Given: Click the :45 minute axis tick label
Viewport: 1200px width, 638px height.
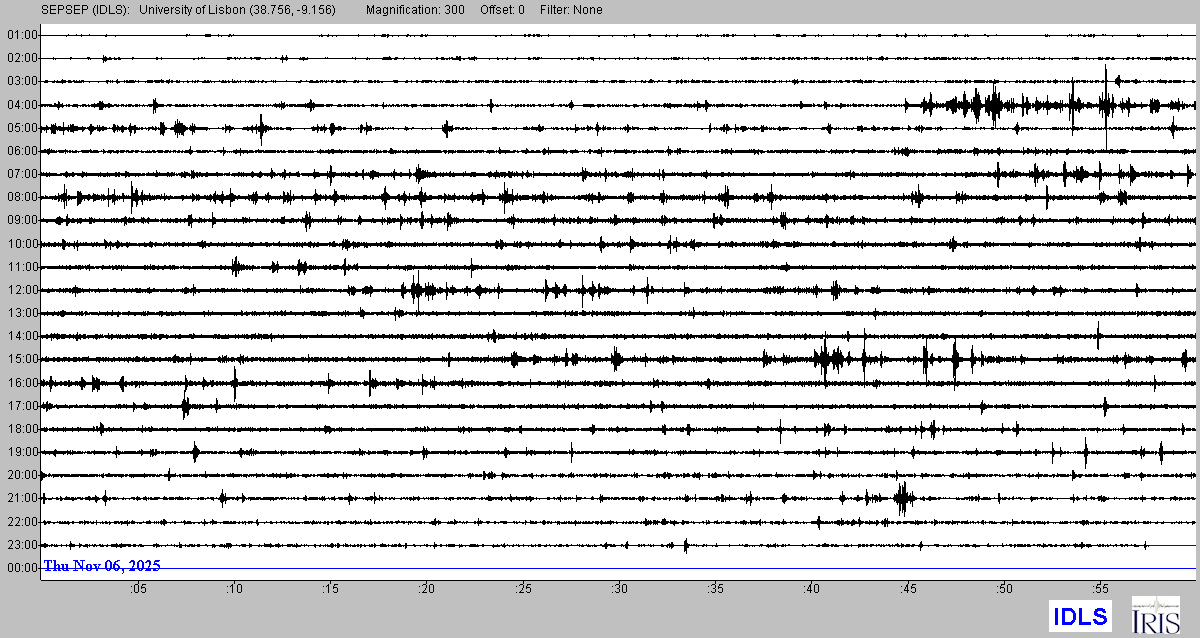Looking at the screenshot, I should (x=908, y=589).
